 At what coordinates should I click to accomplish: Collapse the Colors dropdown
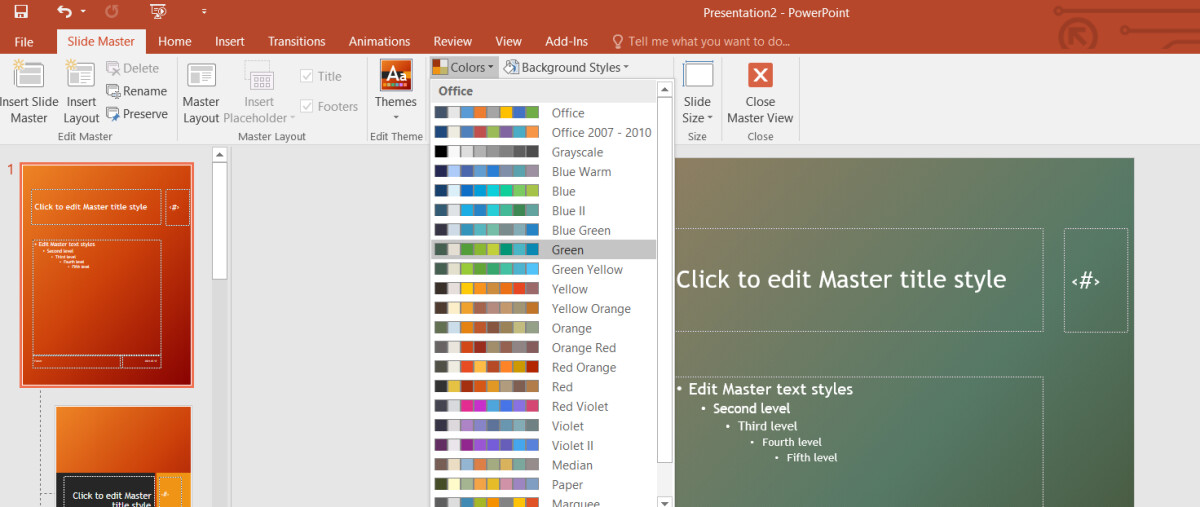[463, 67]
